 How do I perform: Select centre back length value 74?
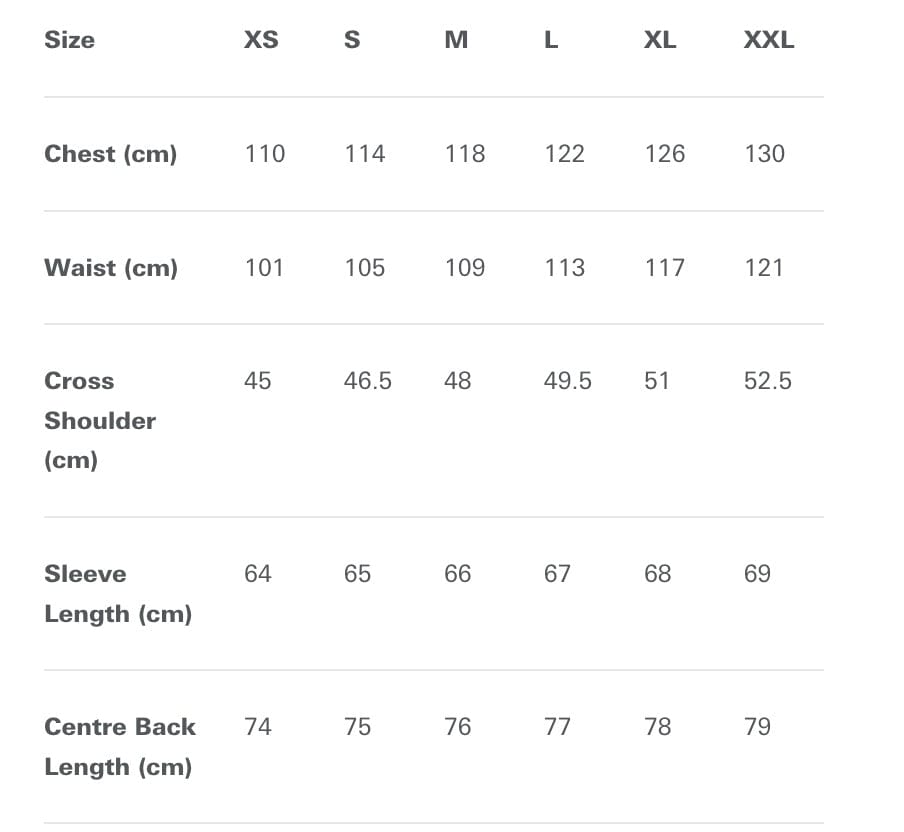tap(257, 727)
